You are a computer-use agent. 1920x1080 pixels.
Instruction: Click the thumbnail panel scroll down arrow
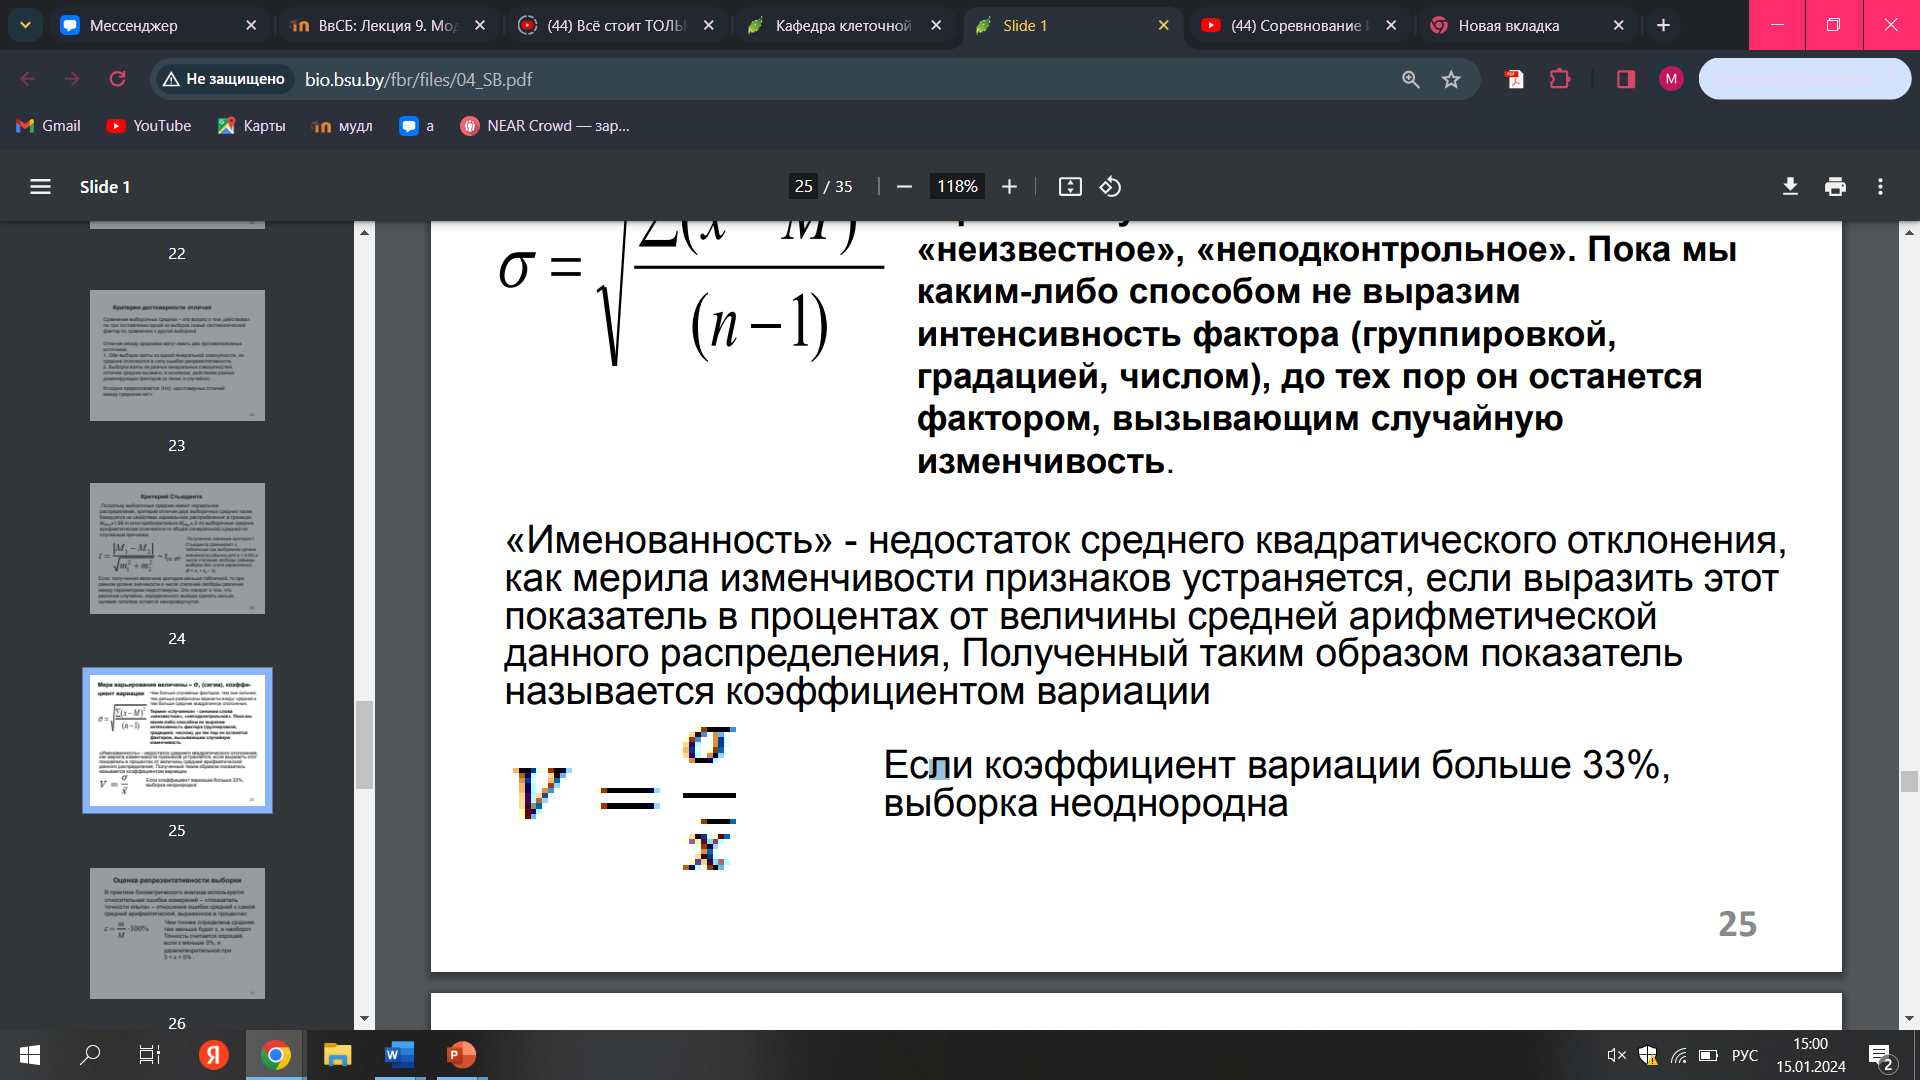tap(364, 1019)
